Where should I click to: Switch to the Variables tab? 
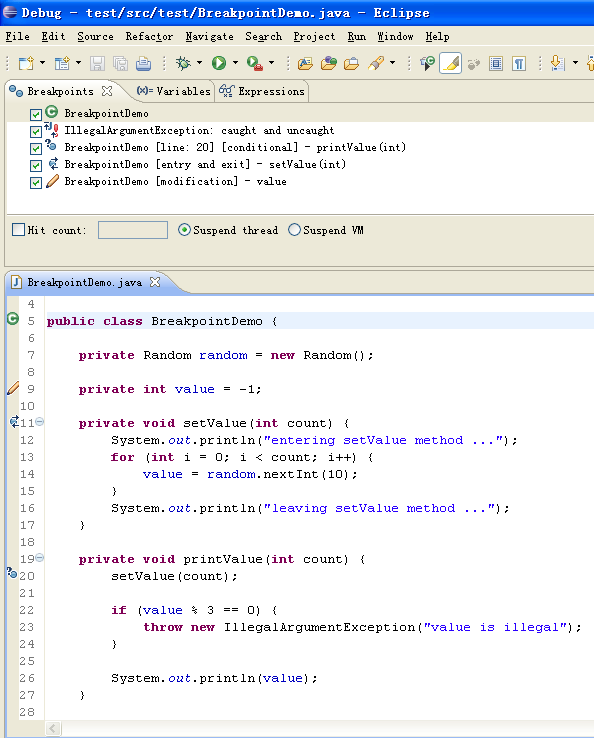click(173, 91)
